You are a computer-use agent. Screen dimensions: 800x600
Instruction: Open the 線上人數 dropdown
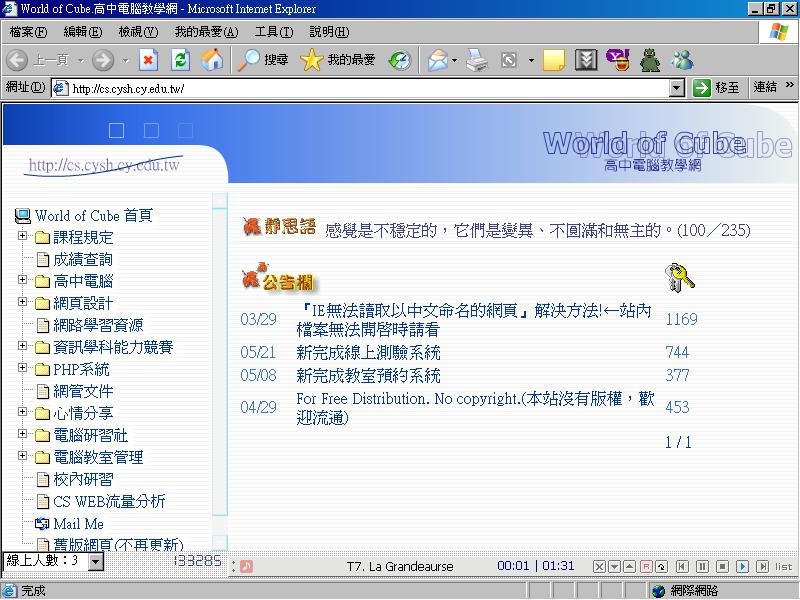[x=95, y=562]
